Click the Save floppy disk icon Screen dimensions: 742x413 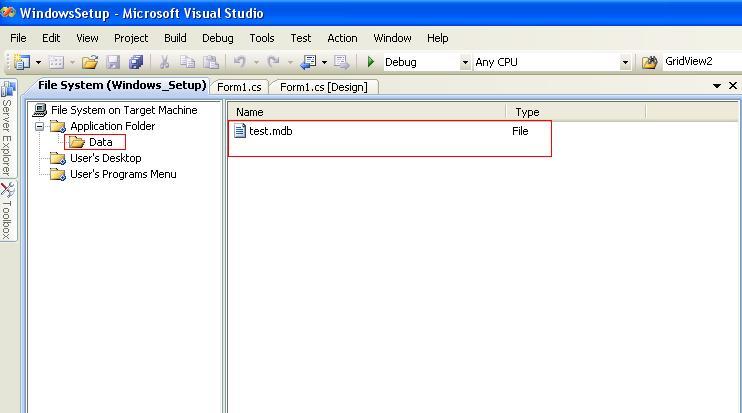click(x=113, y=62)
